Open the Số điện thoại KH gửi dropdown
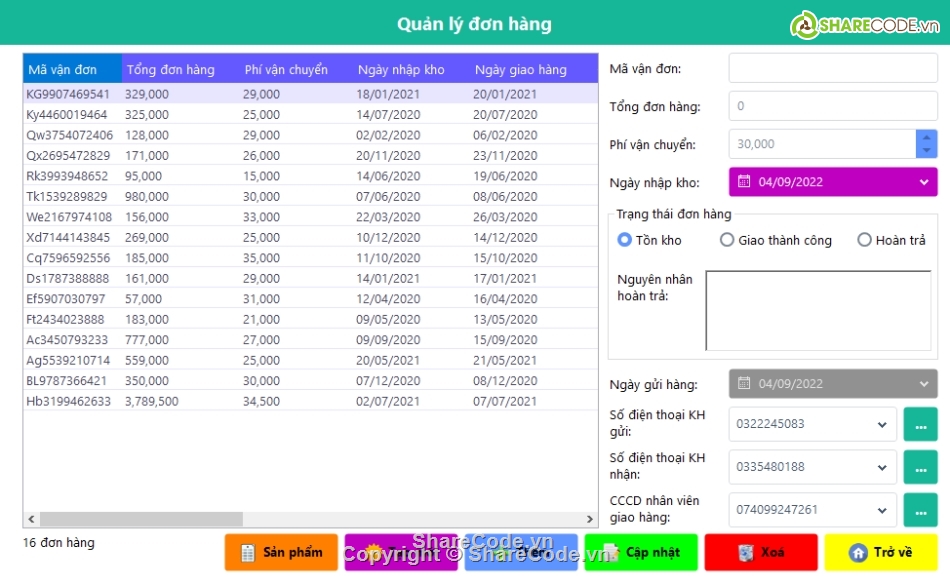Viewport: 950px width, 584px height. (882, 424)
